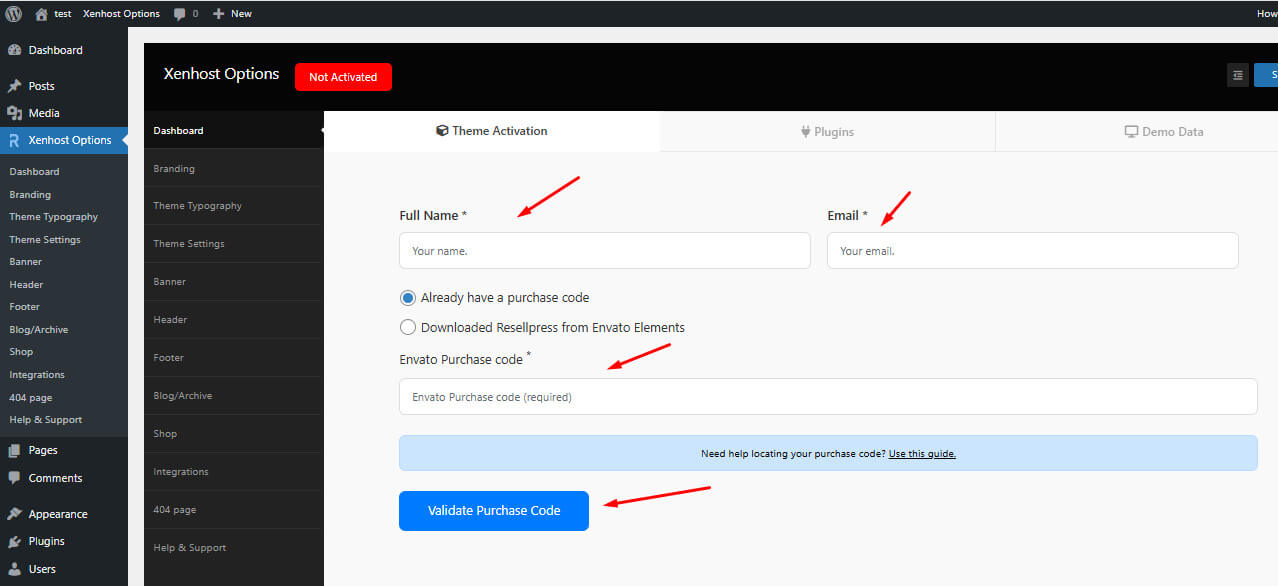1278x586 pixels.
Task: Click the Plugins plug icon in sidebar
Action: pos(14,541)
